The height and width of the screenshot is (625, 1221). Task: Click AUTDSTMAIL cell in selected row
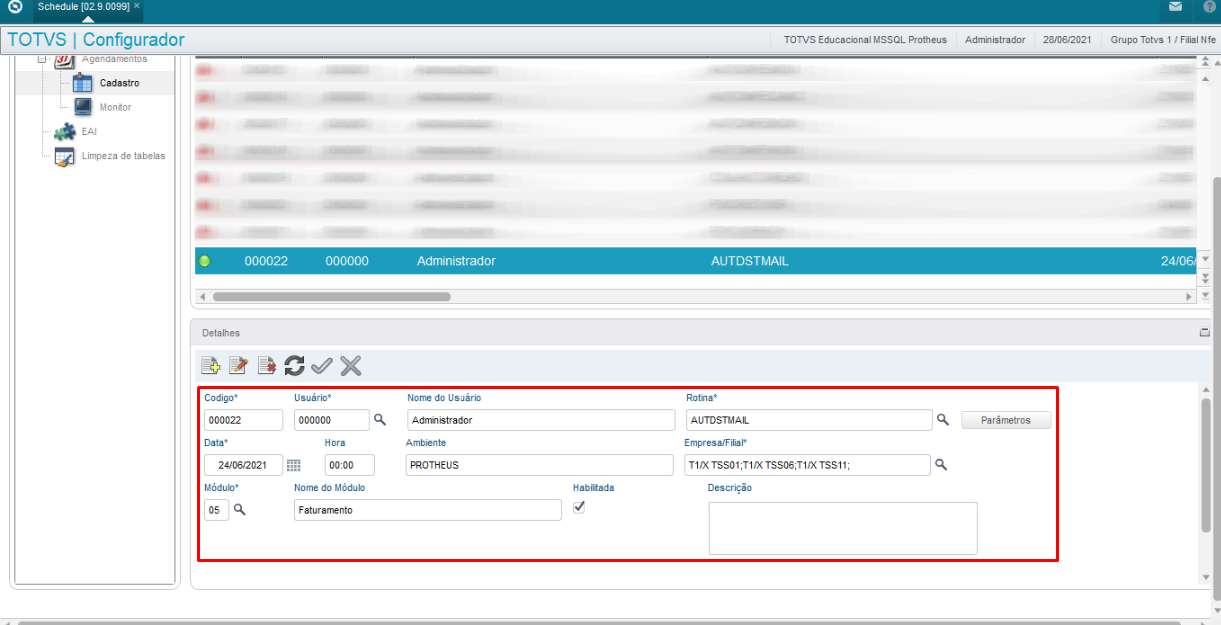point(750,261)
